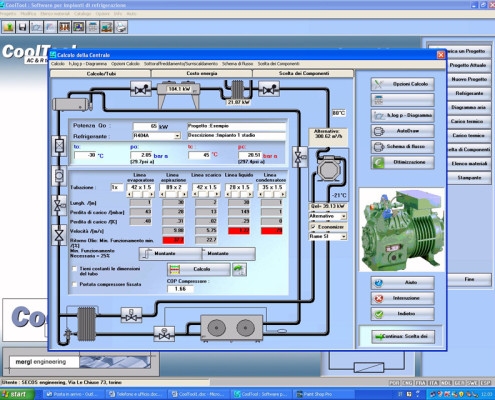The image size is (495, 400).
Task: Click the Aiuto button in the dialog
Action: tap(402, 282)
